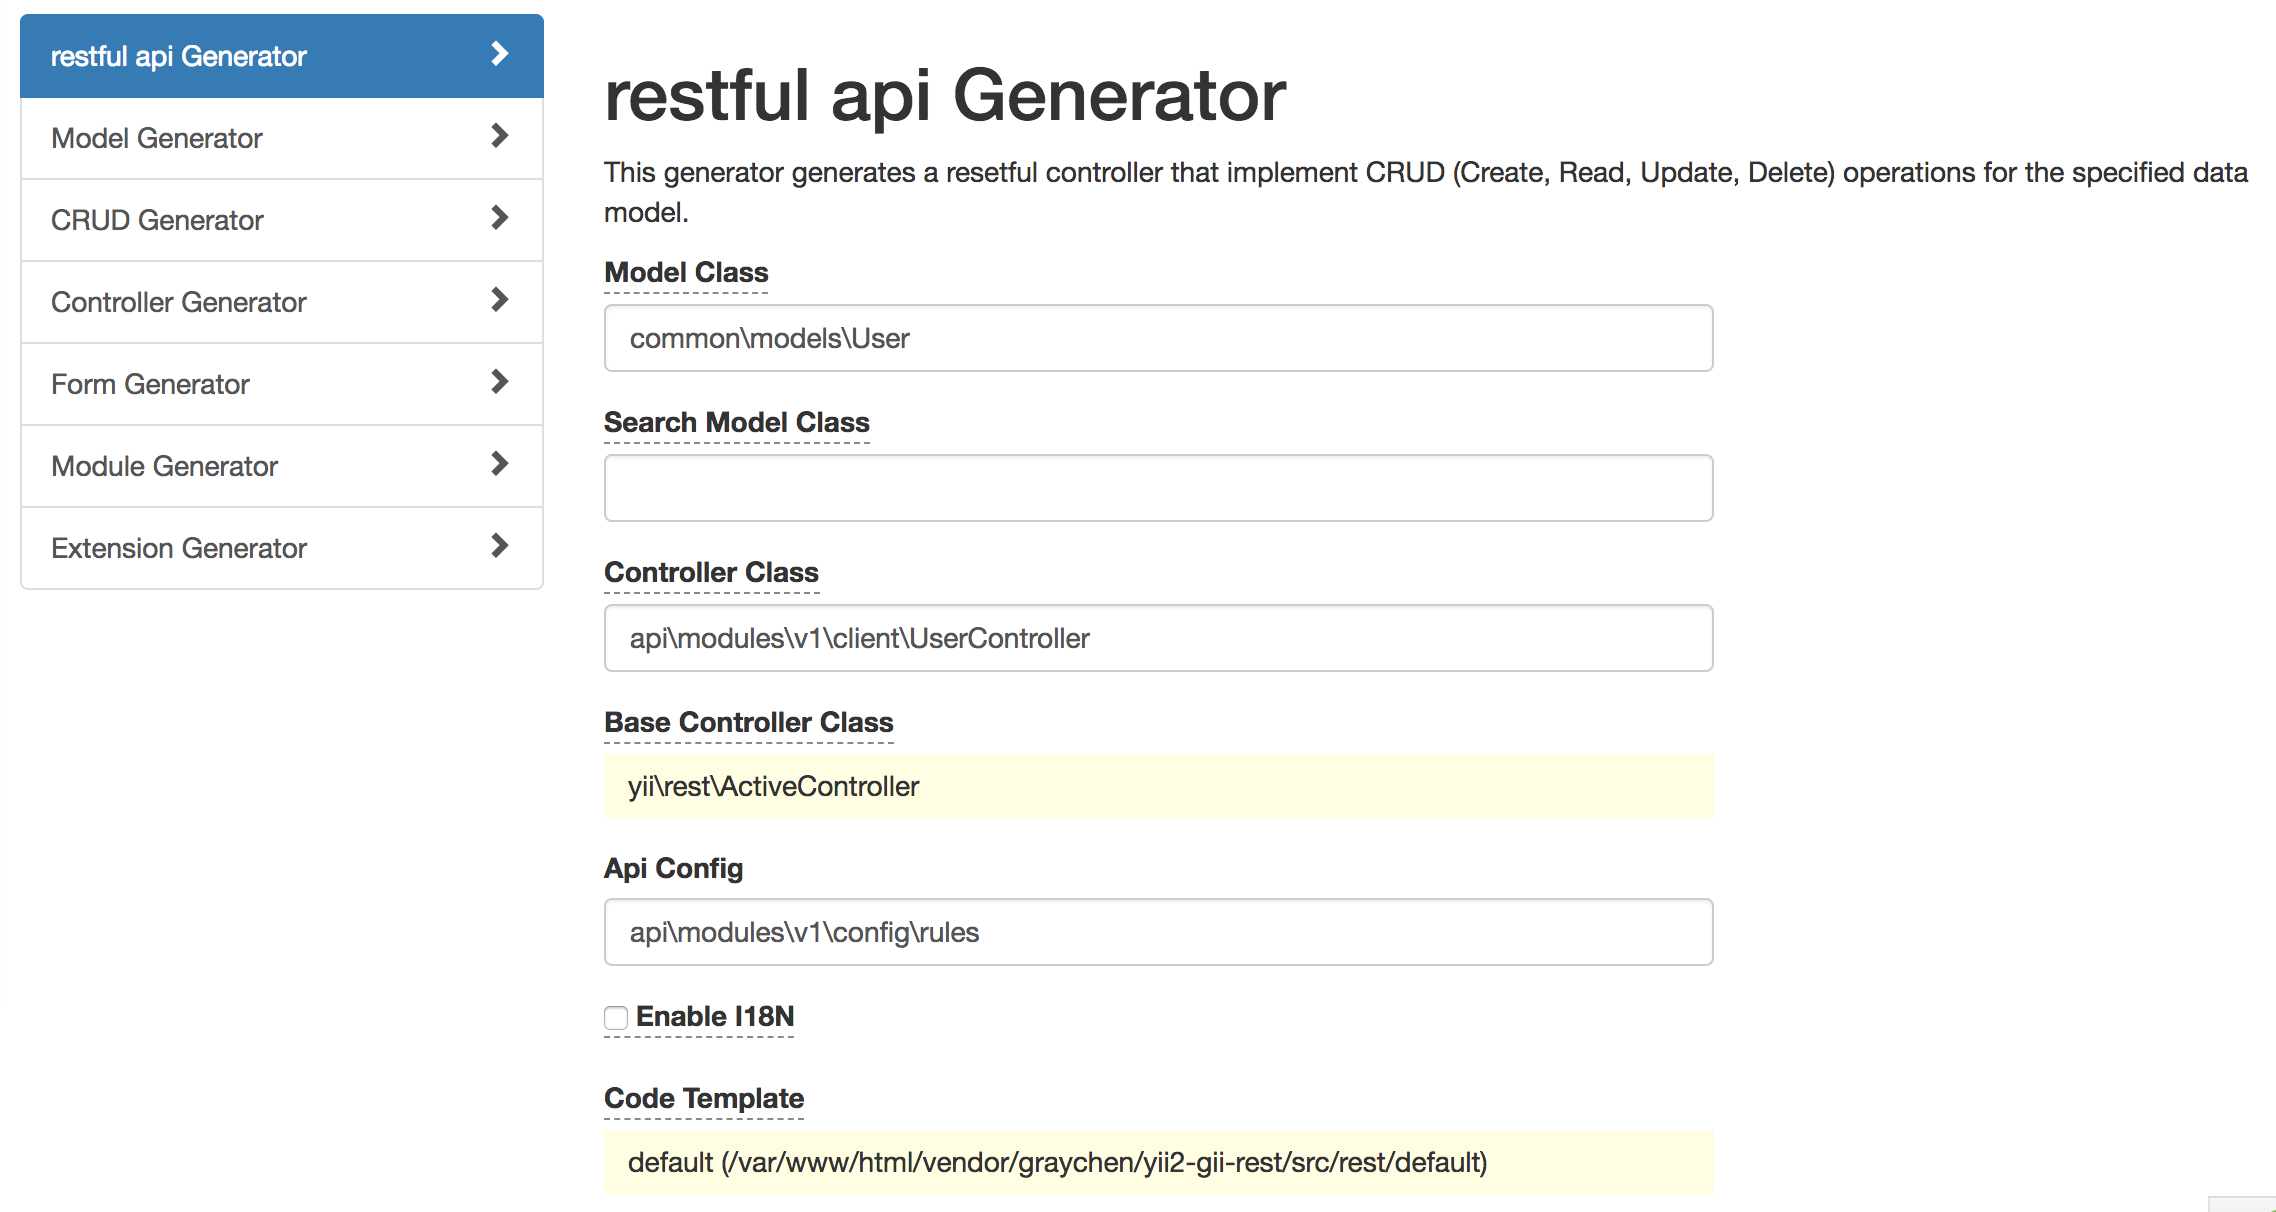2276x1212 pixels.
Task: Focus the Model Class input field
Action: click(x=1158, y=338)
